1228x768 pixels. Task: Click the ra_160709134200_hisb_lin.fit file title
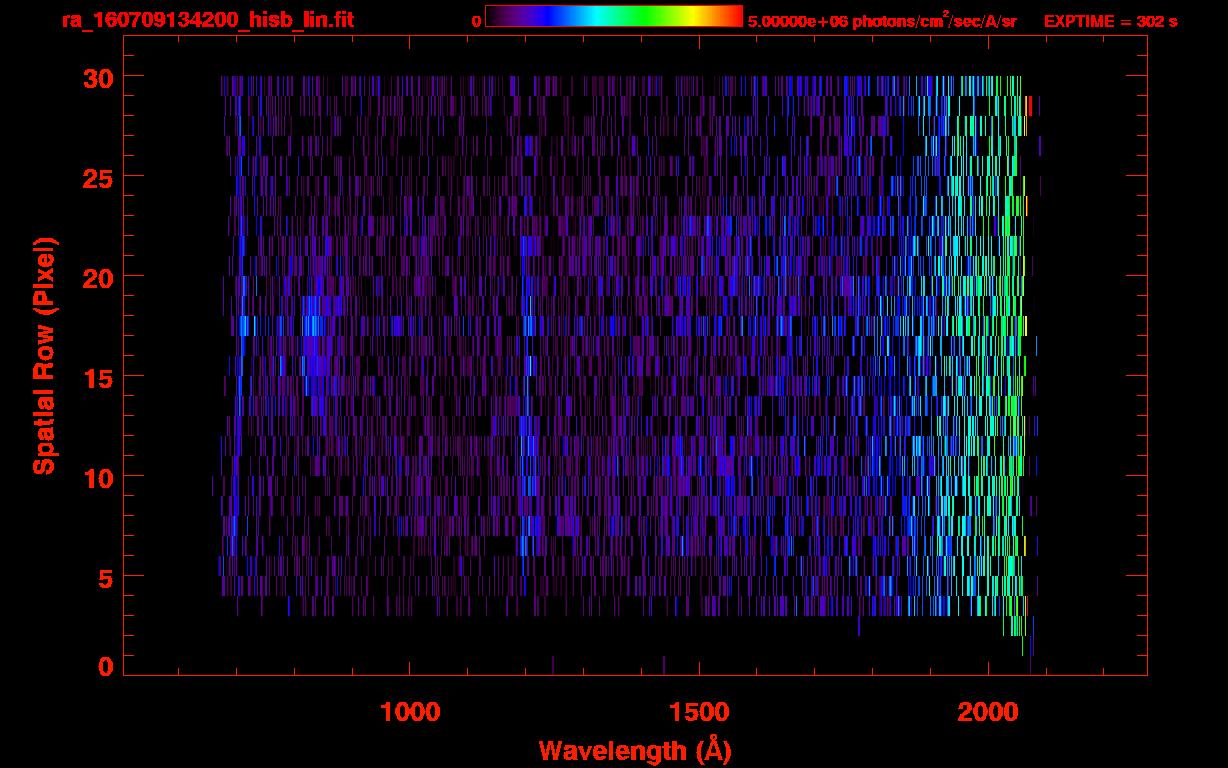tap(207, 20)
